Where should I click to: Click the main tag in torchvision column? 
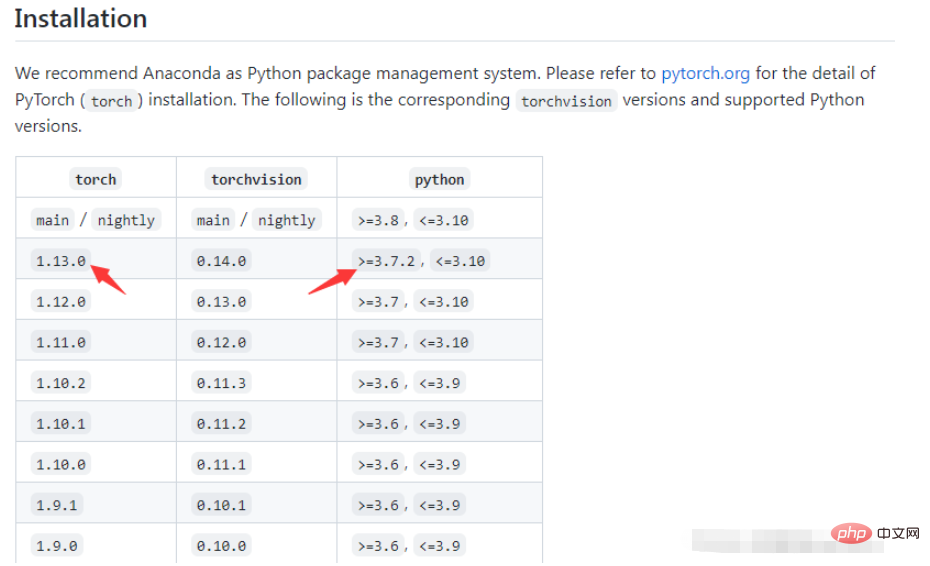213,220
